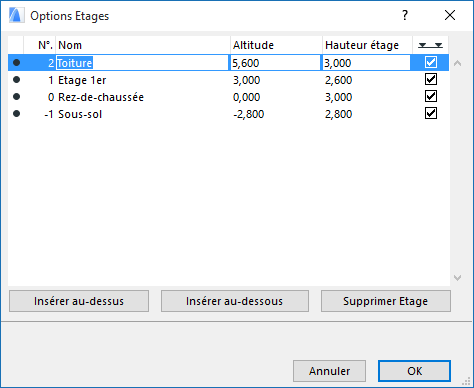Confirm with the OK button
The height and width of the screenshot is (388, 474).
click(x=414, y=371)
